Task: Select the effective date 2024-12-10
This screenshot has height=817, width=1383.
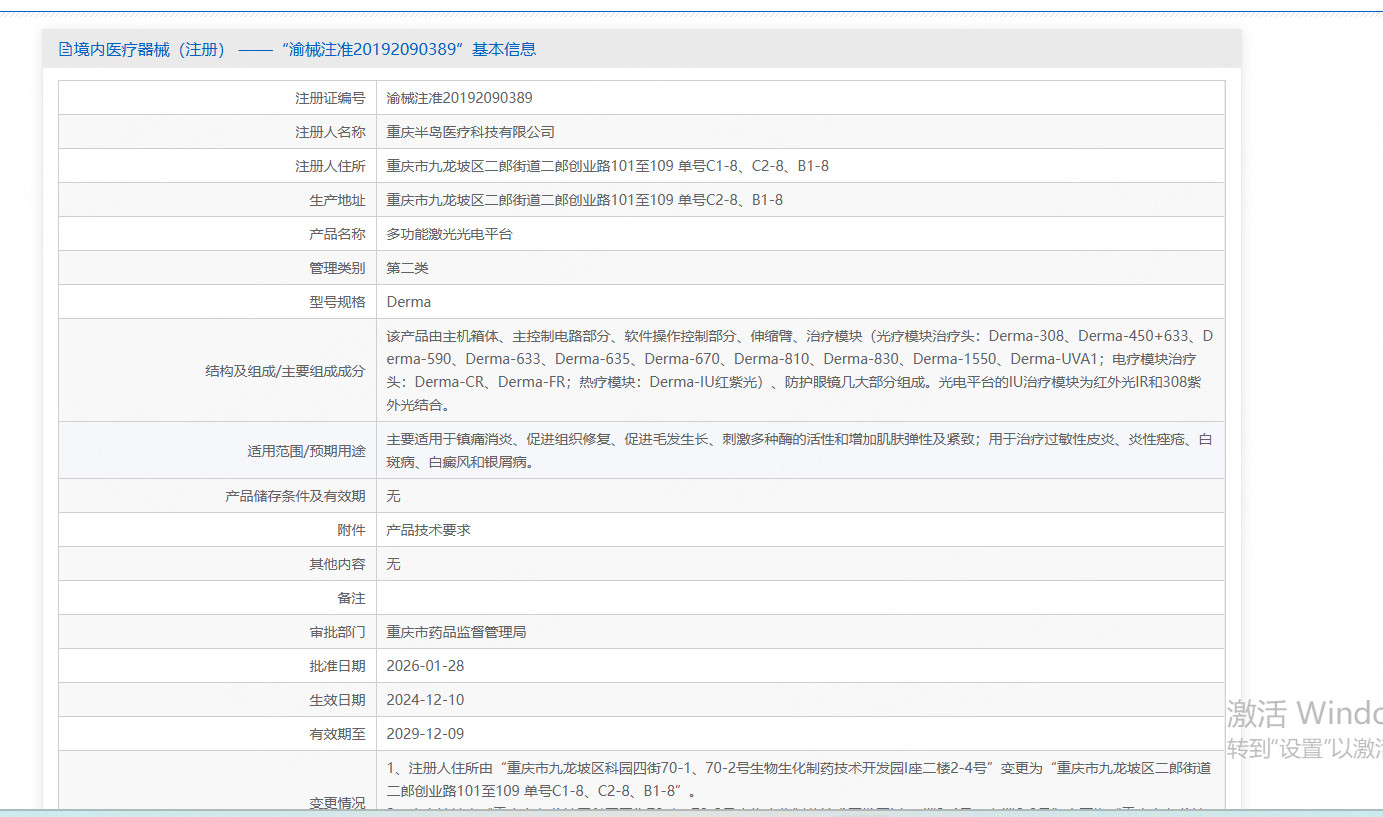Action: tap(426, 700)
